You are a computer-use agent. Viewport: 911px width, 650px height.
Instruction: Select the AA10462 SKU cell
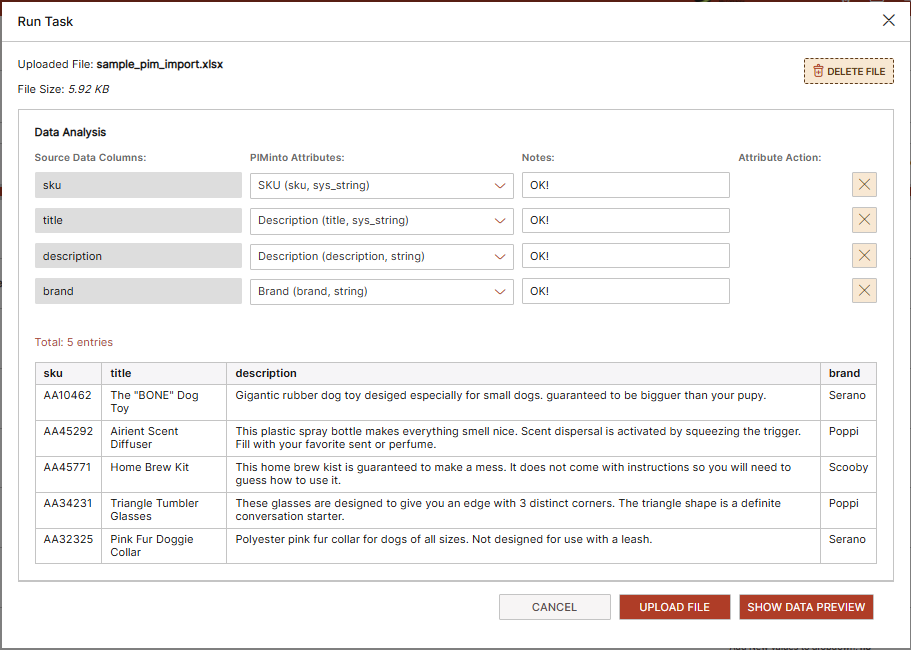[67, 396]
